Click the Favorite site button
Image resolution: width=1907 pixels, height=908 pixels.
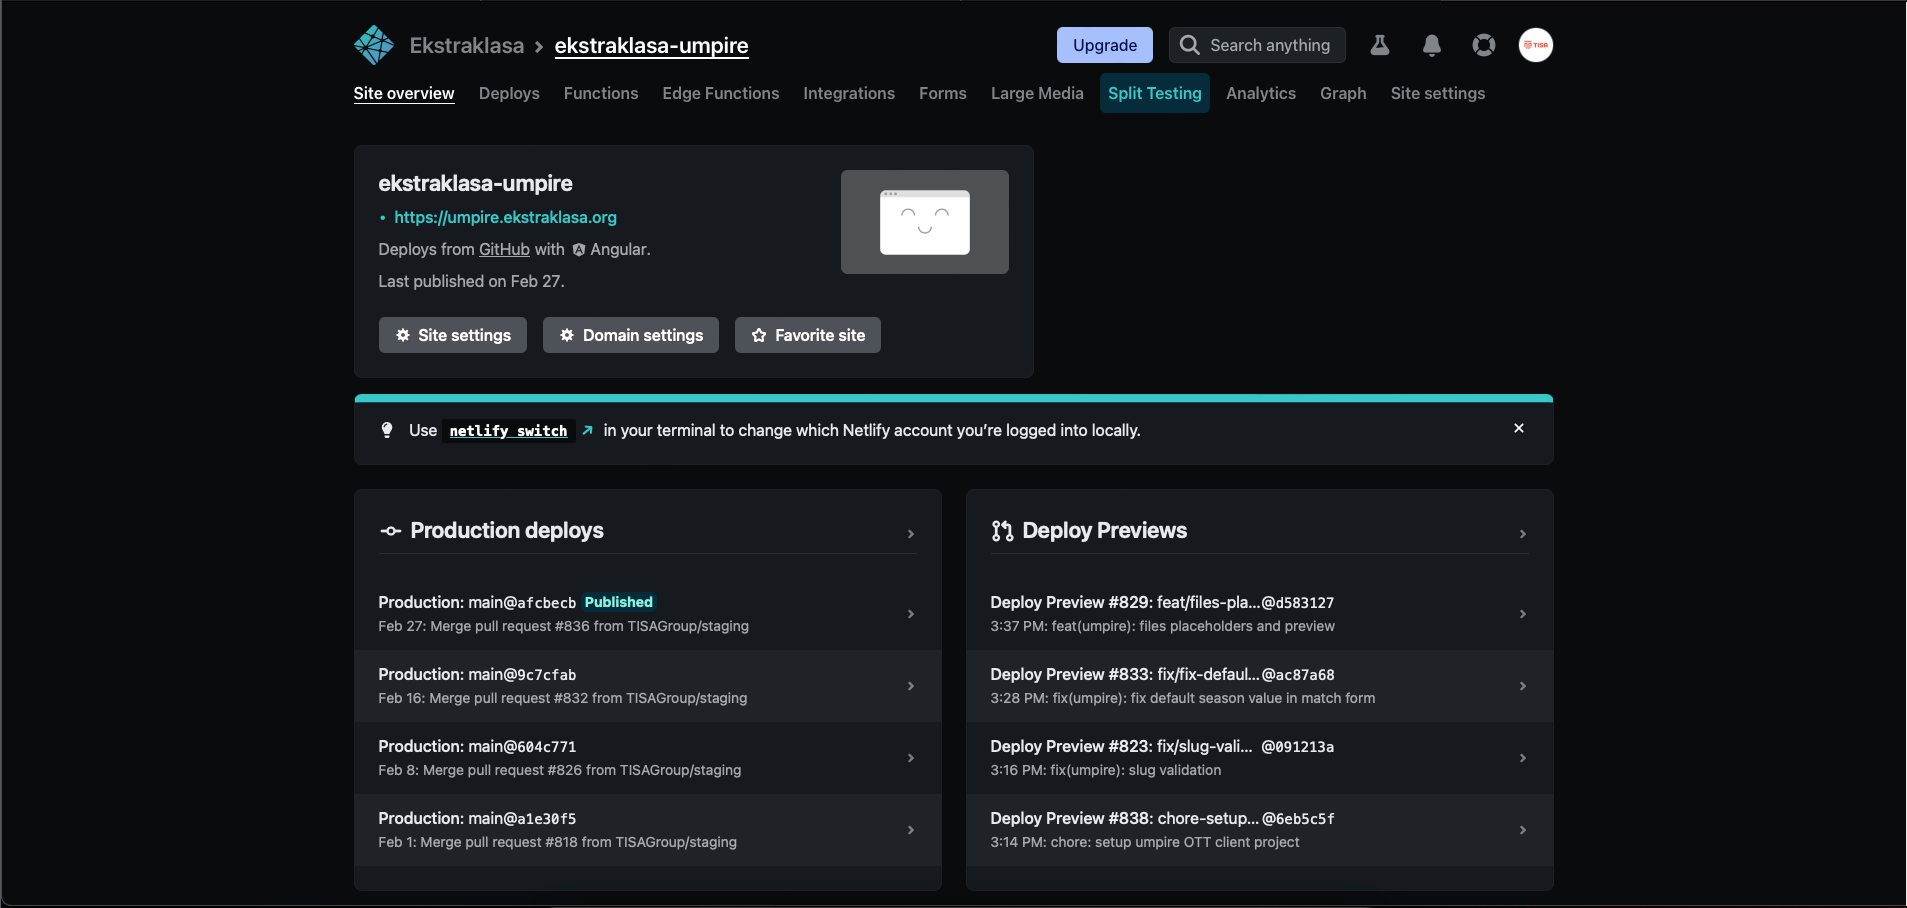(x=808, y=335)
